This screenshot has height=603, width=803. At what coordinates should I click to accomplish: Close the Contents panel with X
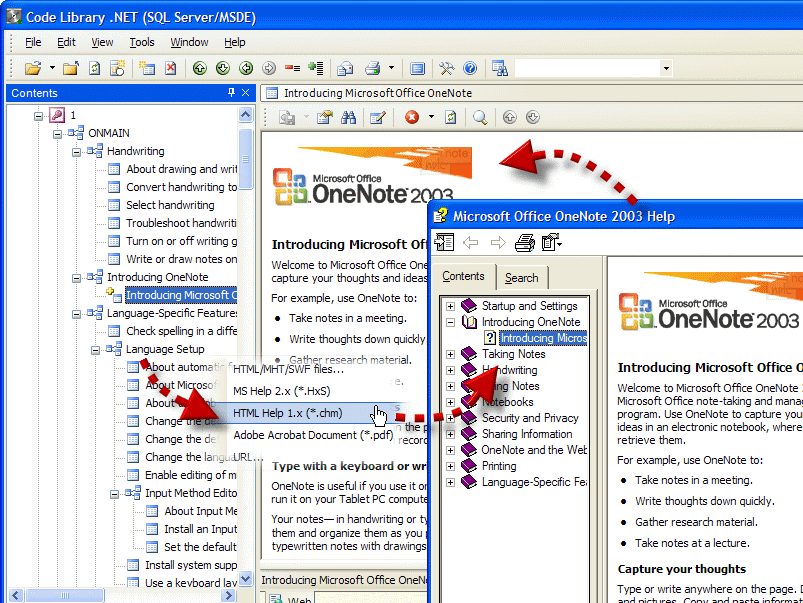coord(246,93)
